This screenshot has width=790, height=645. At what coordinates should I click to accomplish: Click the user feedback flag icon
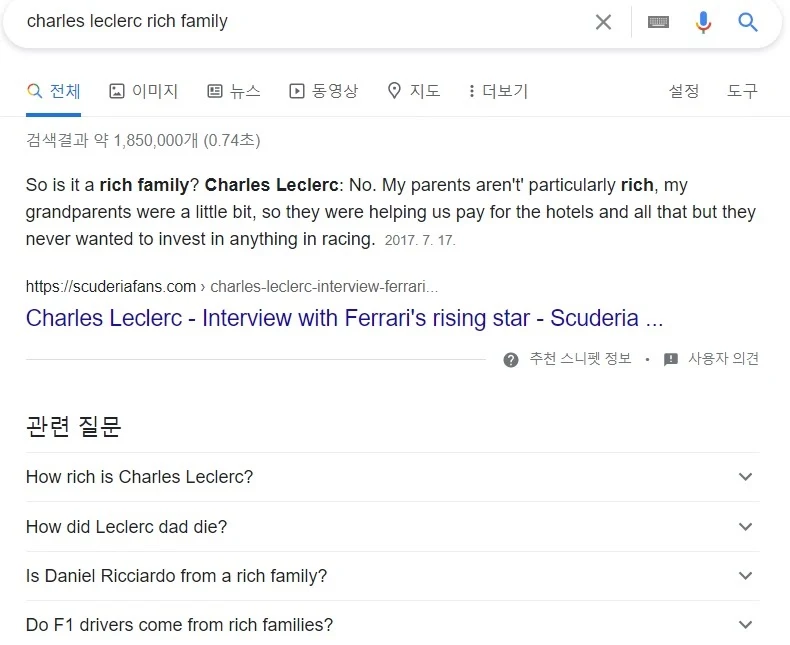(x=671, y=359)
